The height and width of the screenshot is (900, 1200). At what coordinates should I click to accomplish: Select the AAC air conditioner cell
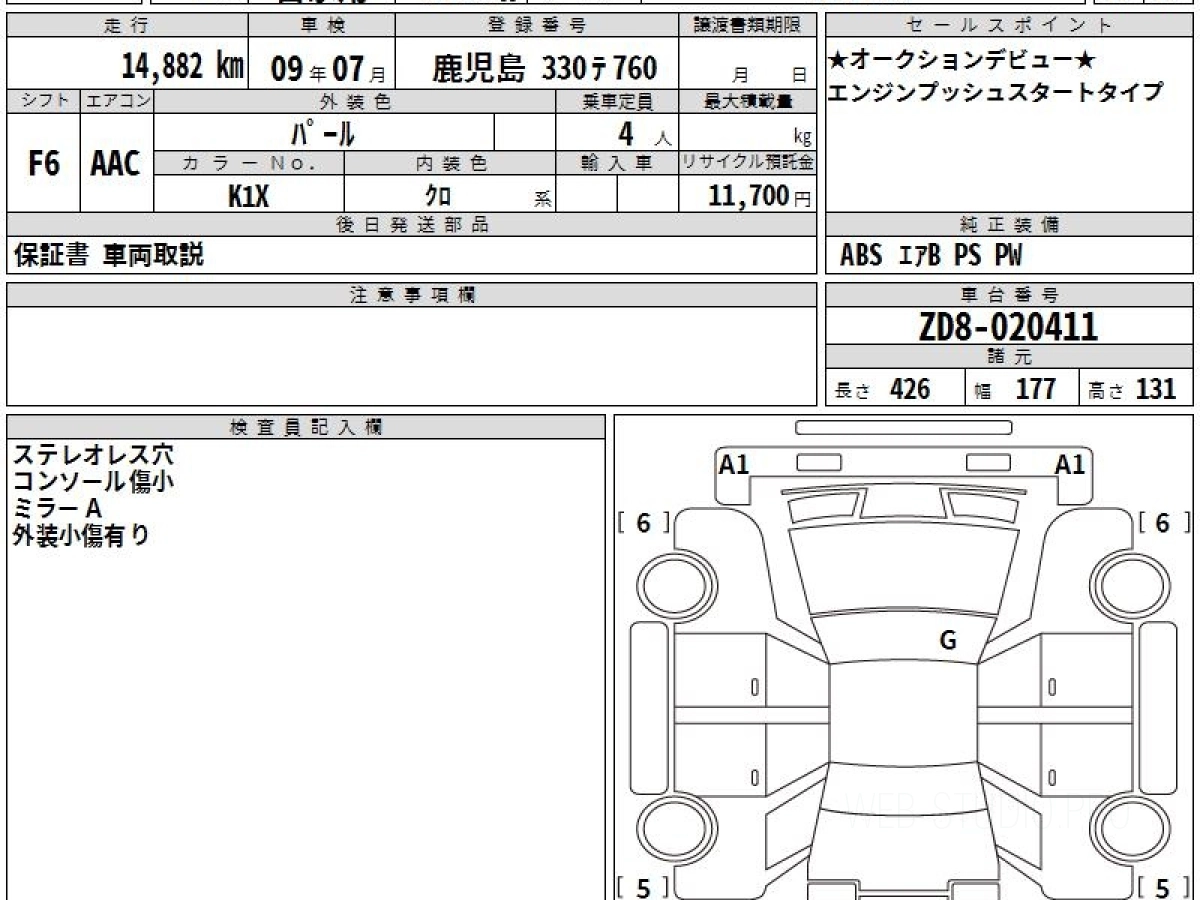pyautogui.click(x=116, y=164)
